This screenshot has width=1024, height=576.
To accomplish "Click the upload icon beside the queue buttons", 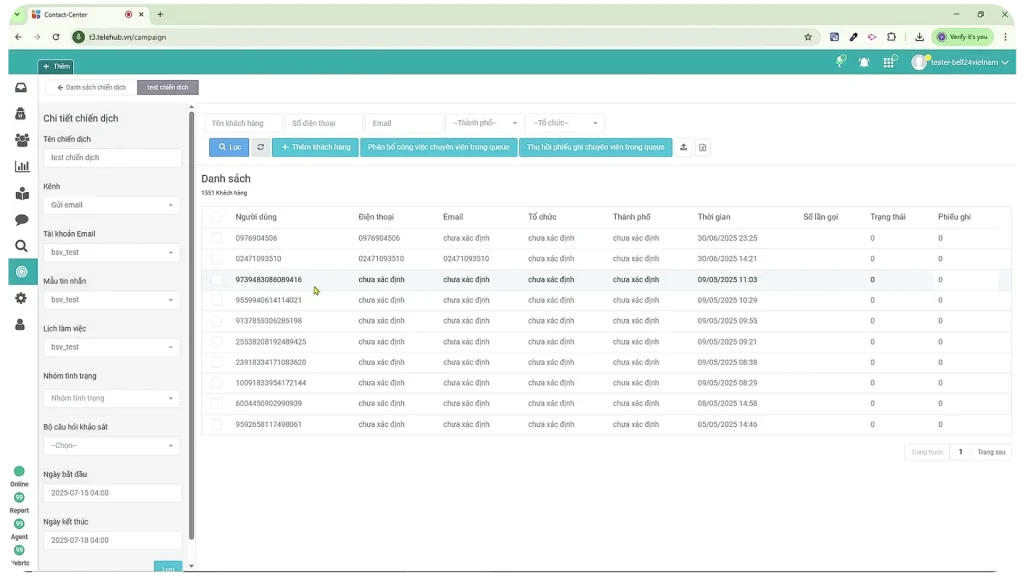I will (x=684, y=147).
